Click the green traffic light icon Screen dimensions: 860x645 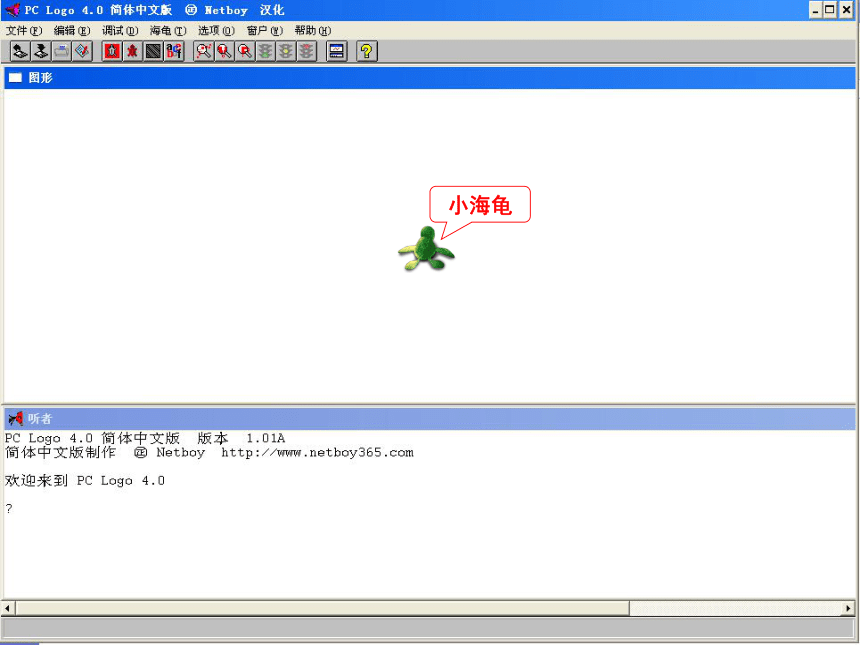pyautogui.click(x=265, y=52)
